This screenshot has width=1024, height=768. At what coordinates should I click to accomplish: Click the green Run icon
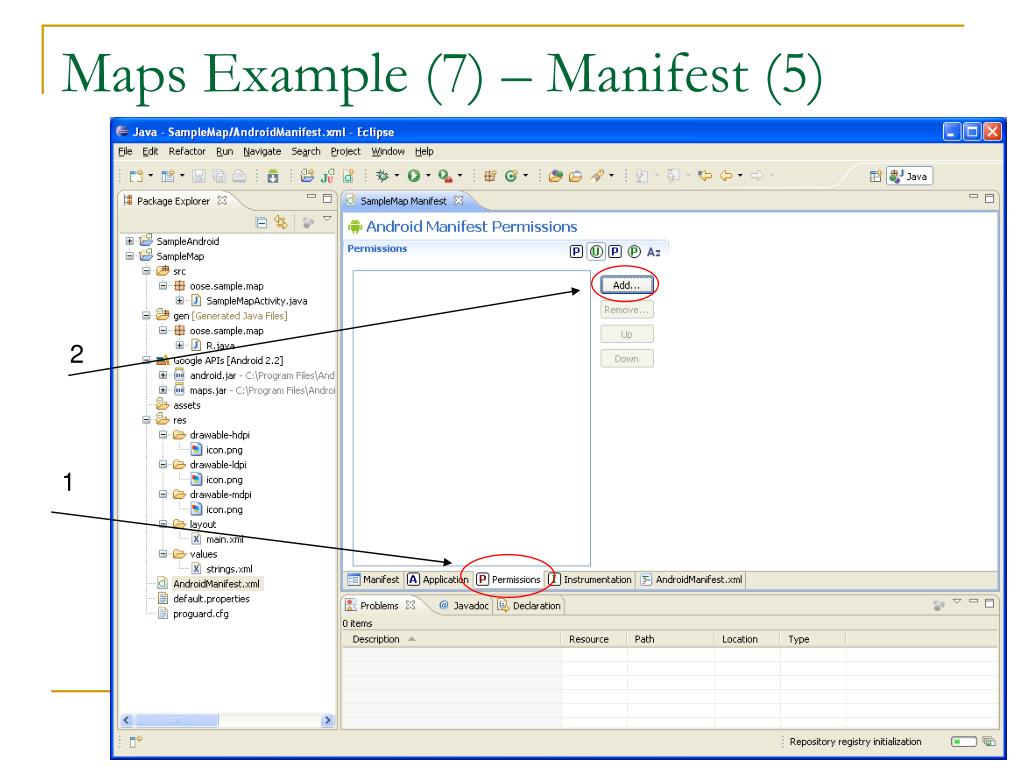coord(414,176)
